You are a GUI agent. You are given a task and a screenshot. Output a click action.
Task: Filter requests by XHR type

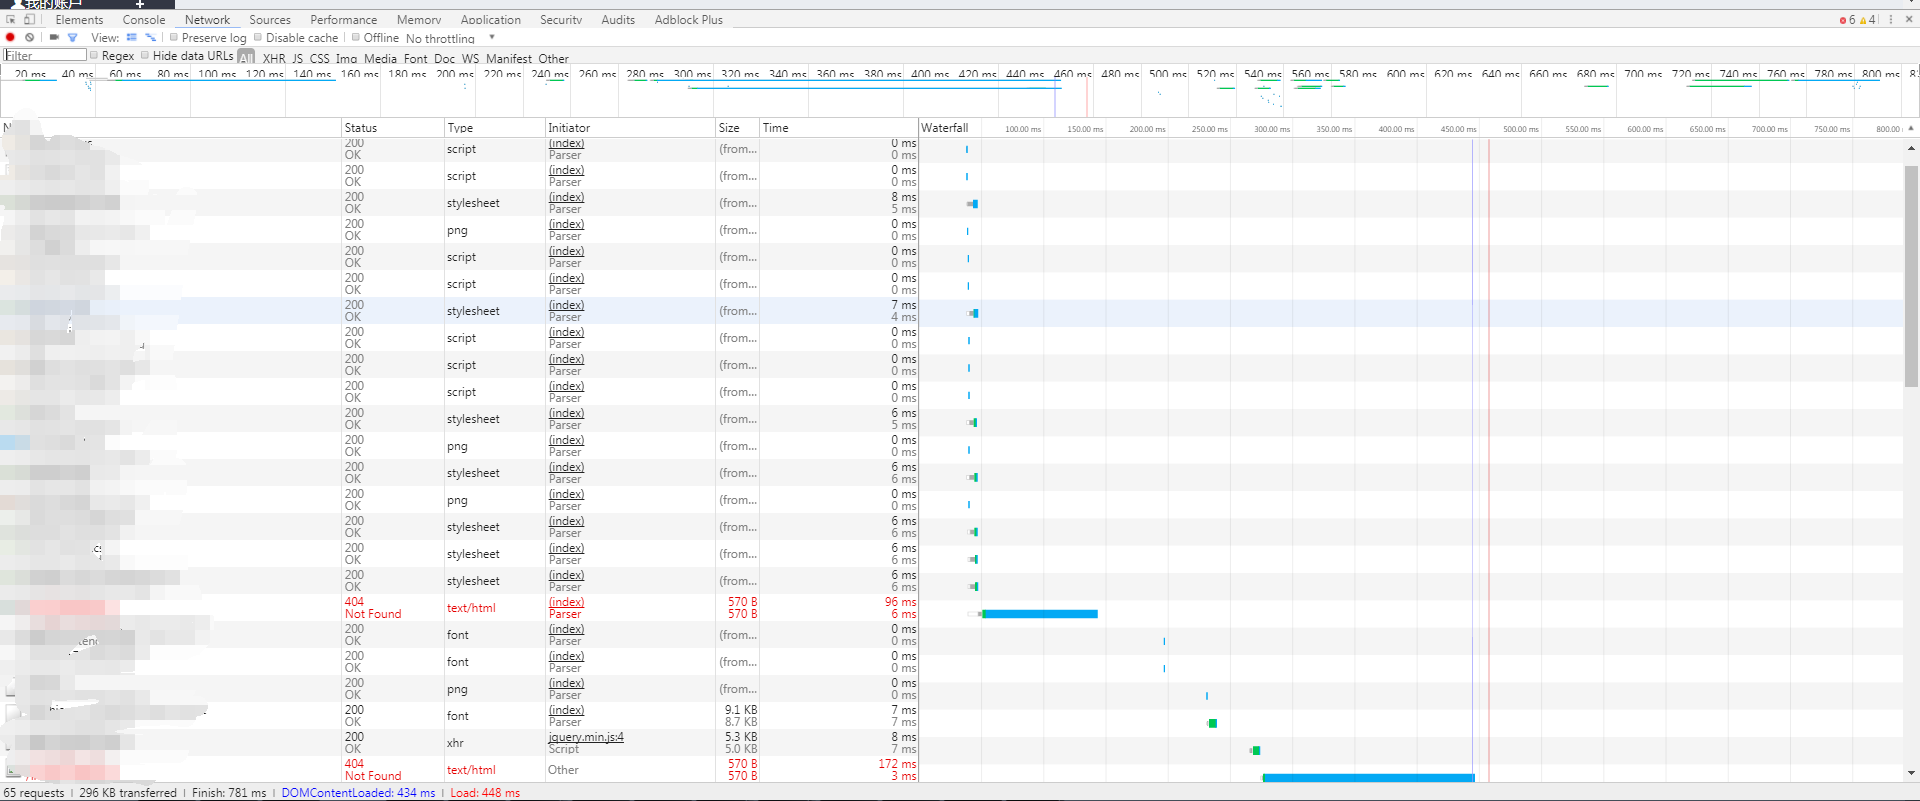tap(274, 58)
